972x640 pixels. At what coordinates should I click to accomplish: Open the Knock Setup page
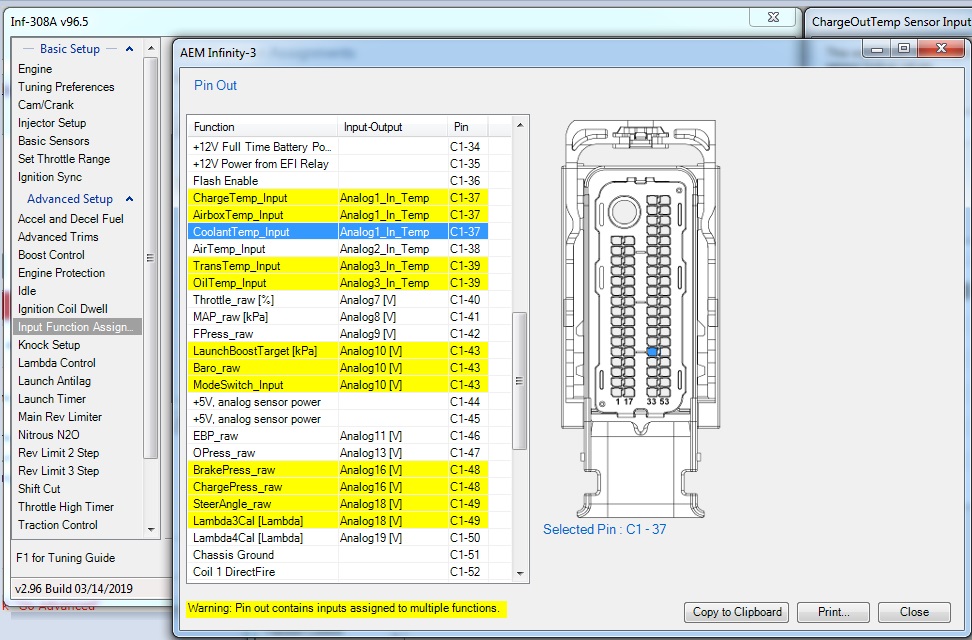[49, 345]
